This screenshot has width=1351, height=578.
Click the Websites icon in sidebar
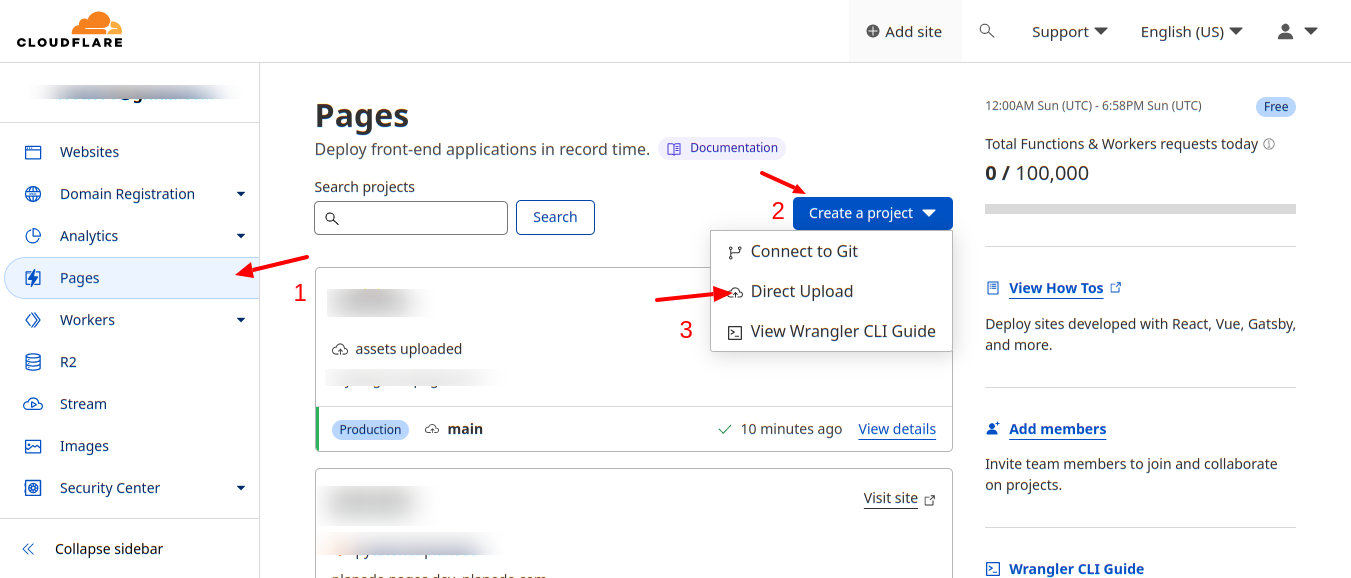click(x=33, y=152)
